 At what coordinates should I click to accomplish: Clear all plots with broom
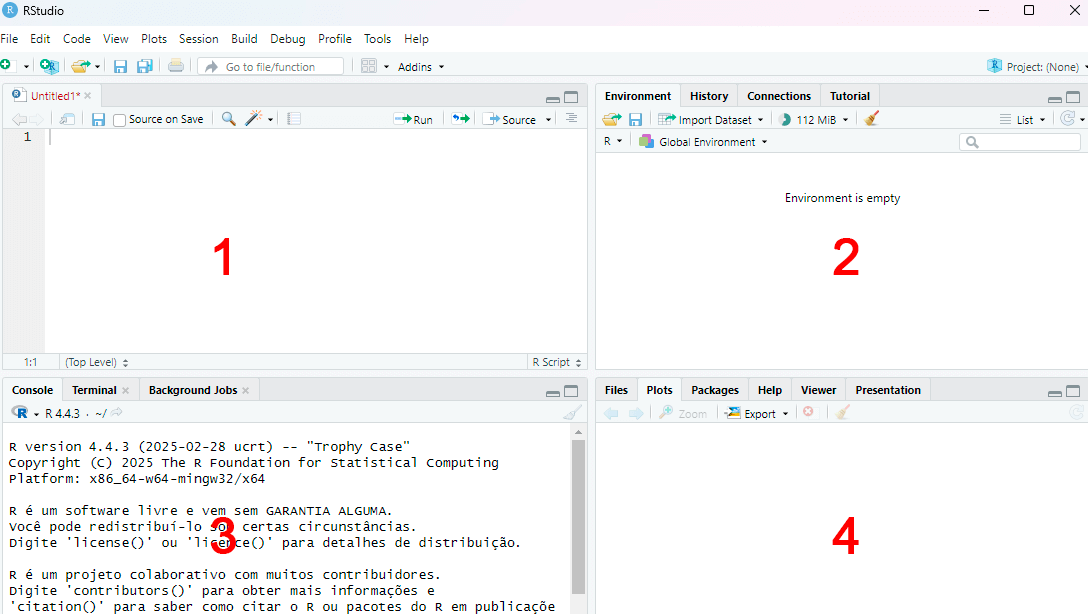842,413
